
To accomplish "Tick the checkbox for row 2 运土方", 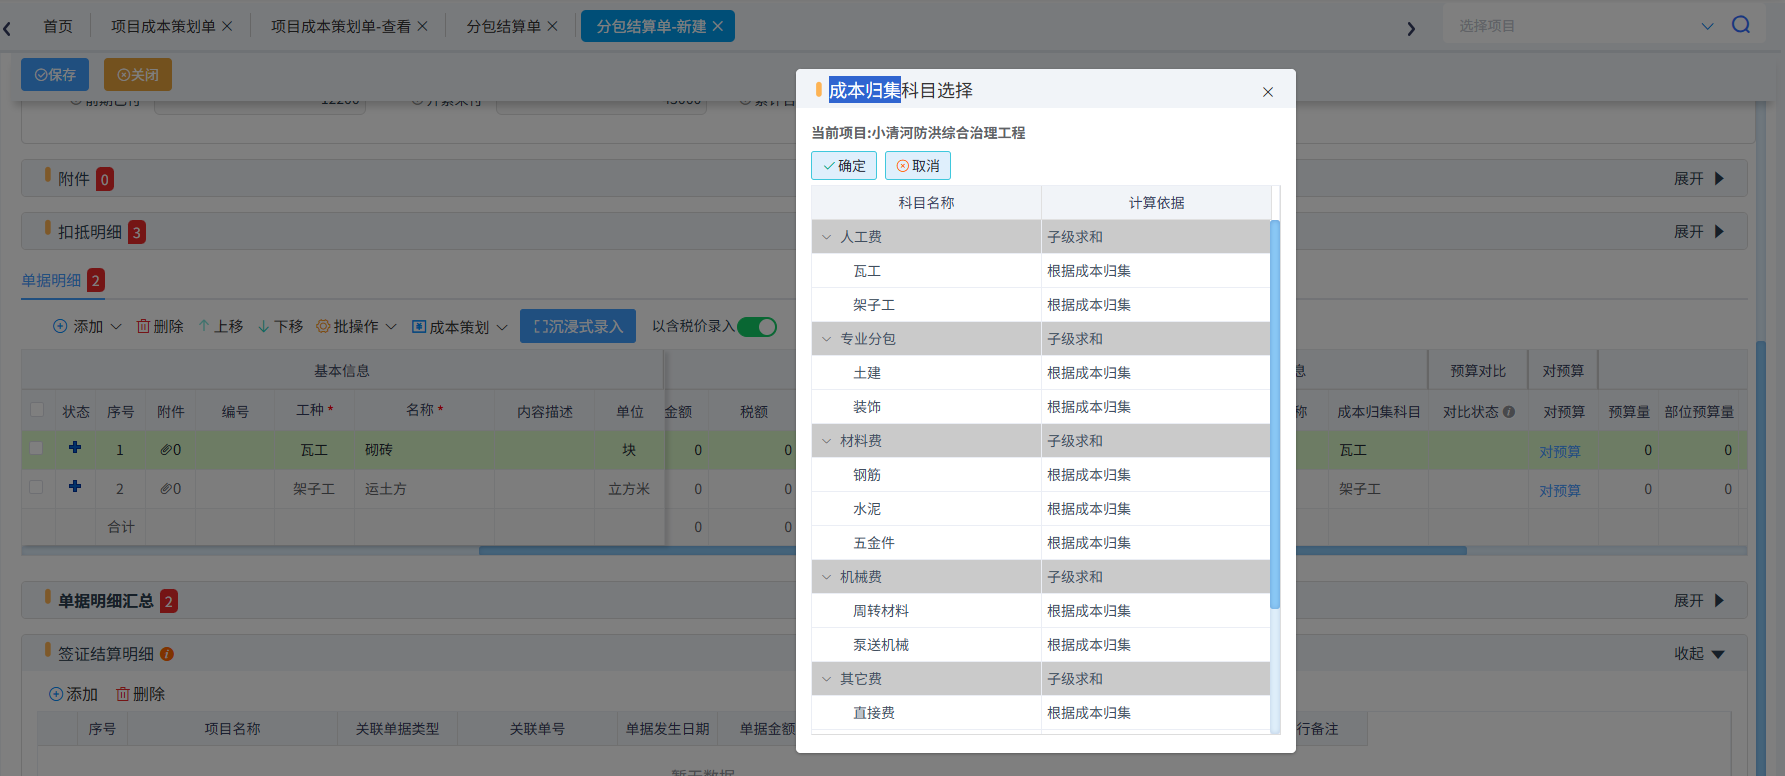I will coord(37,487).
